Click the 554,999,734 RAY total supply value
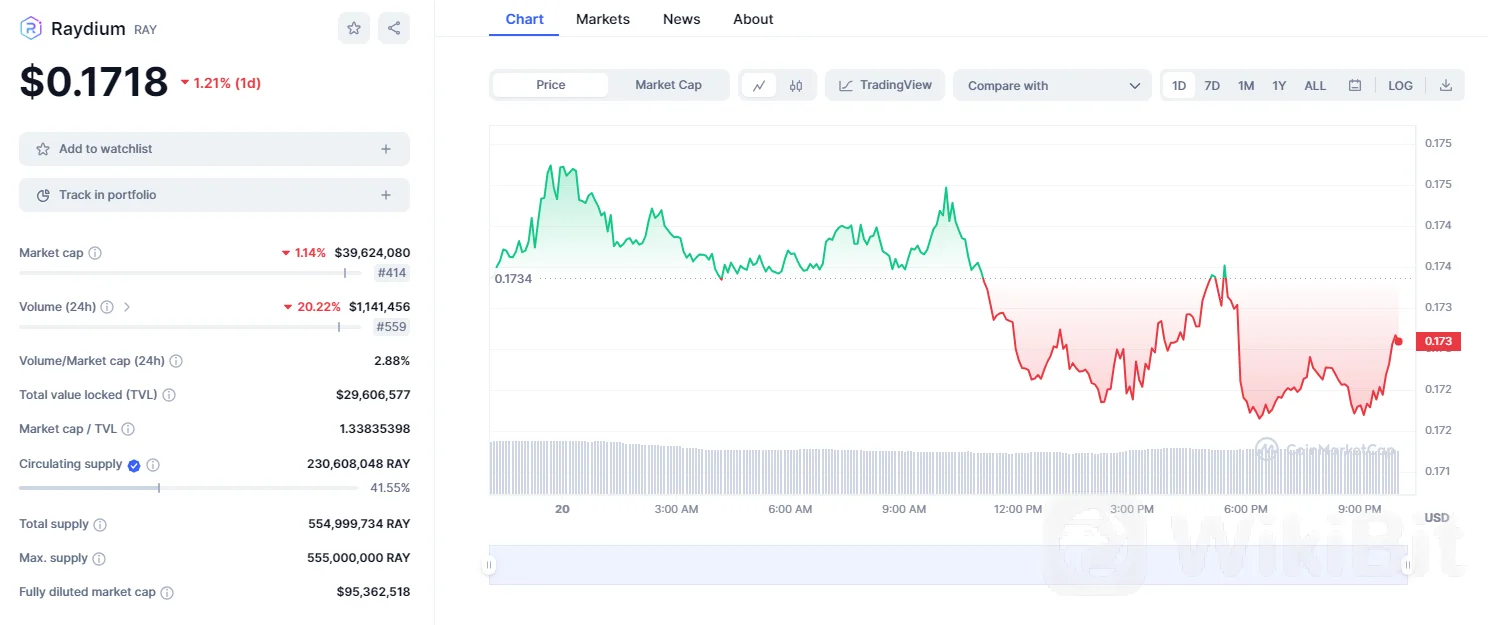This screenshot has height=625, width=1488. (359, 524)
